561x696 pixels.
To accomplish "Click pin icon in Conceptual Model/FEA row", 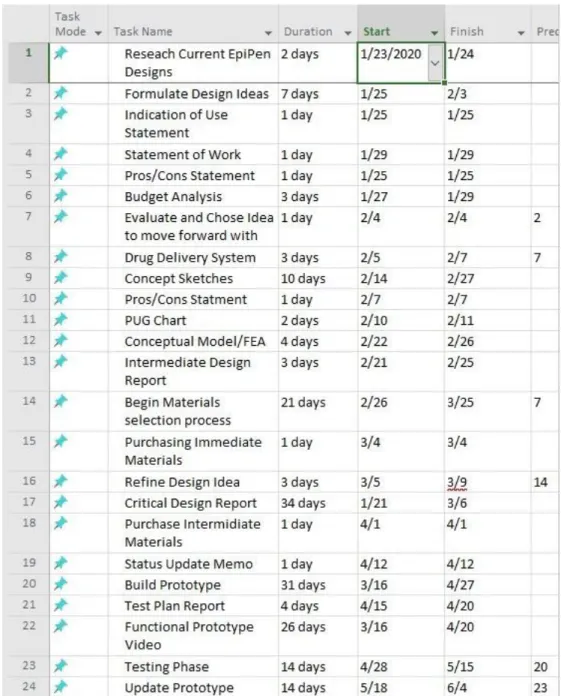I will 60,340.
